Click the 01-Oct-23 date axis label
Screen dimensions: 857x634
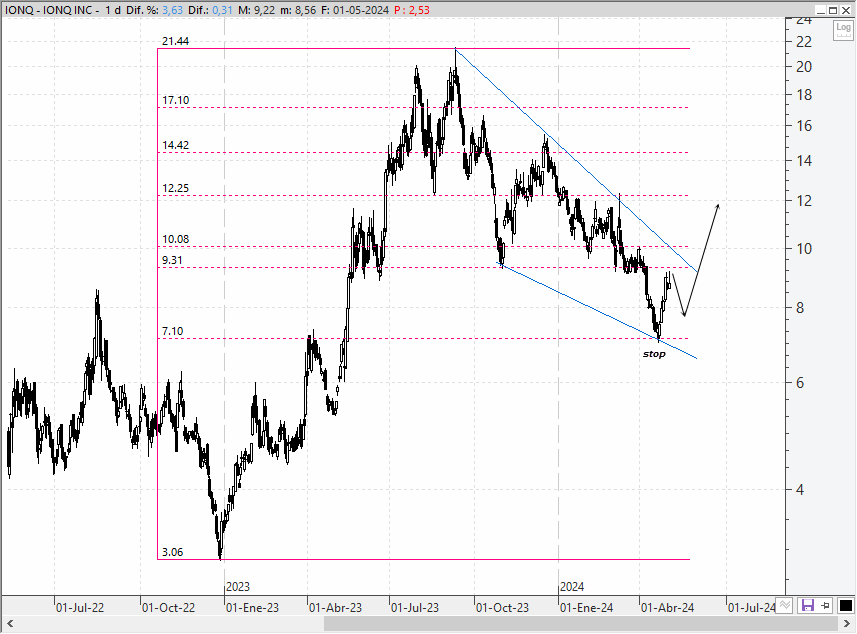pyautogui.click(x=502, y=608)
